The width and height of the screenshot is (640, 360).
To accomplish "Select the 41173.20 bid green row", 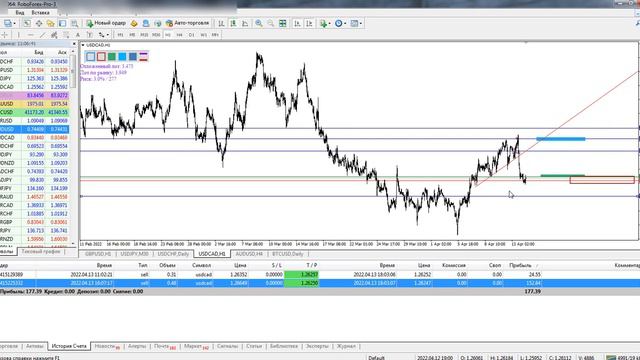I will [35, 112].
